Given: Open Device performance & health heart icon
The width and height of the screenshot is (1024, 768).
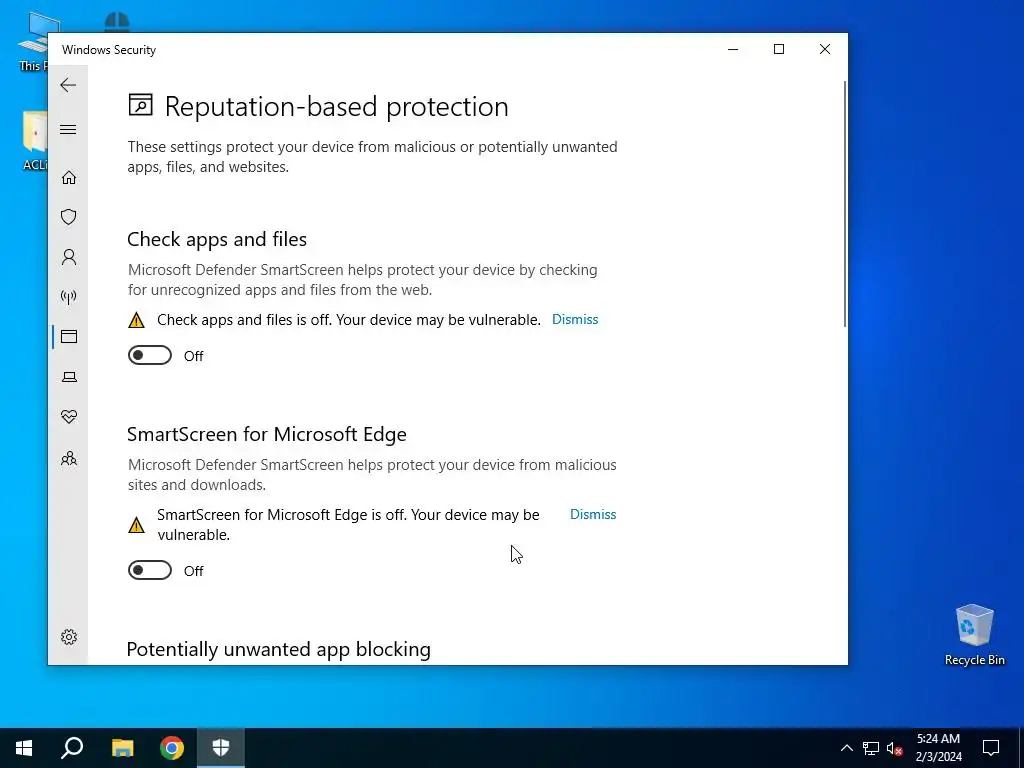Looking at the screenshot, I should click(69, 417).
